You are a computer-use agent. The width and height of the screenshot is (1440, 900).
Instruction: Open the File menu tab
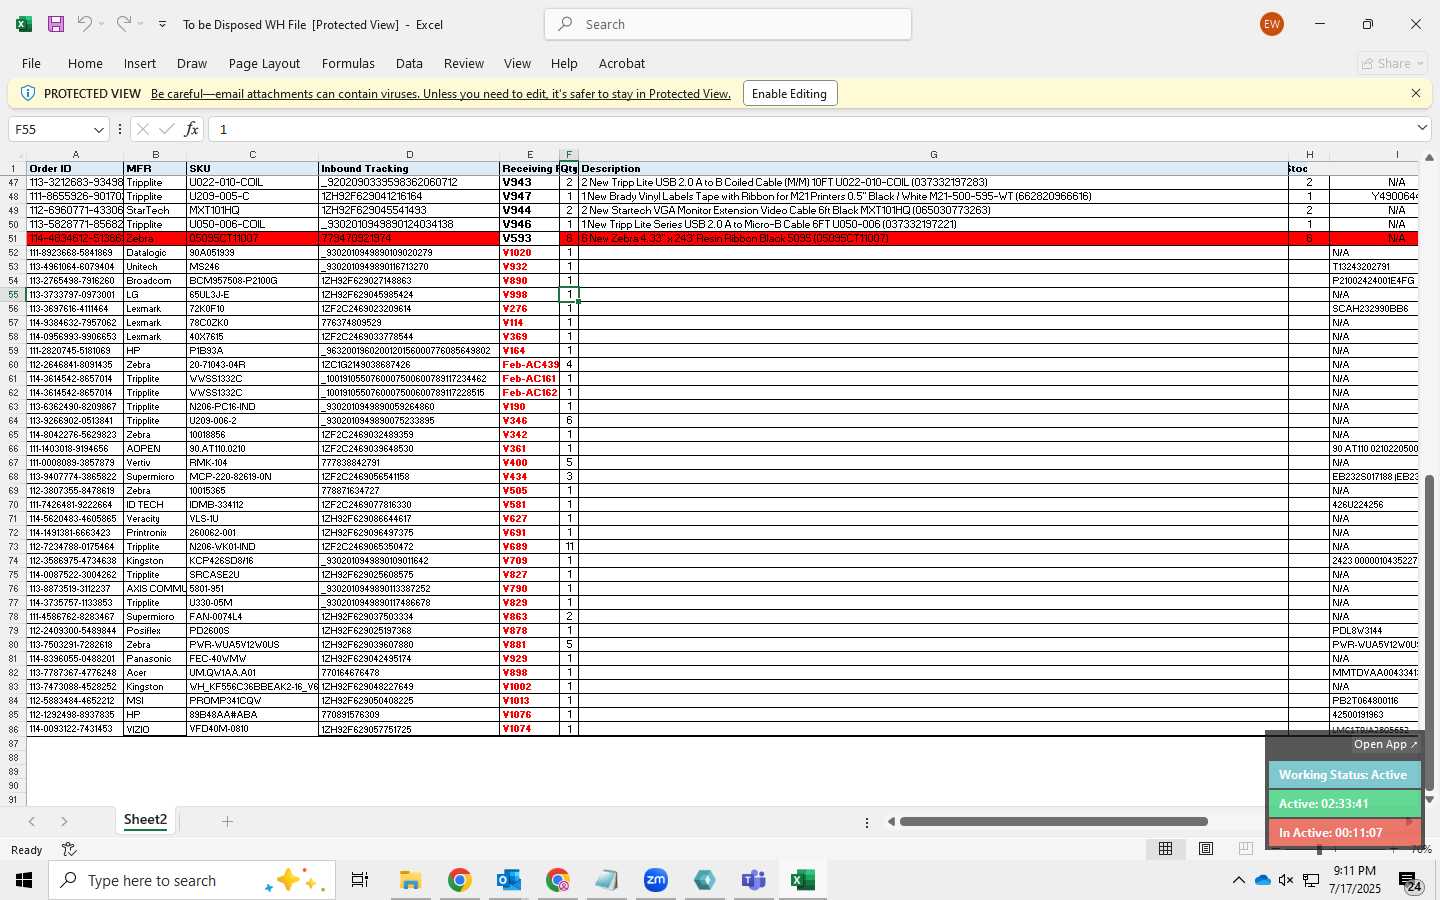tap(31, 63)
